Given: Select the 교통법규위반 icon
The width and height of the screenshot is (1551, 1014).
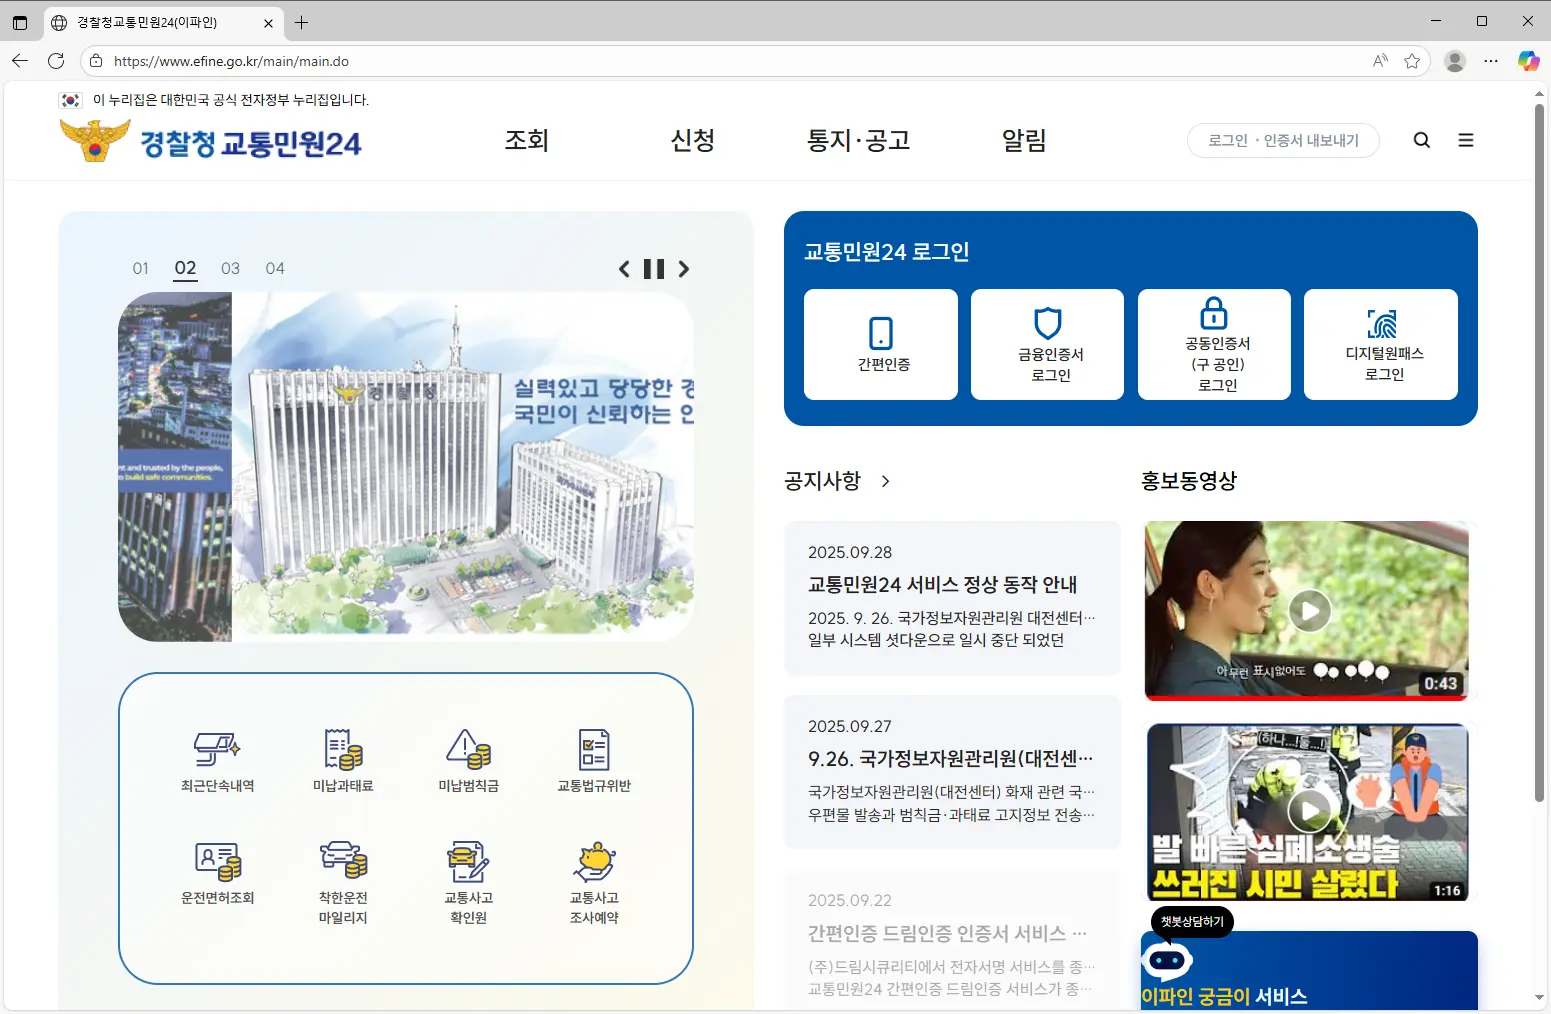Looking at the screenshot, I should pos(594,750).
